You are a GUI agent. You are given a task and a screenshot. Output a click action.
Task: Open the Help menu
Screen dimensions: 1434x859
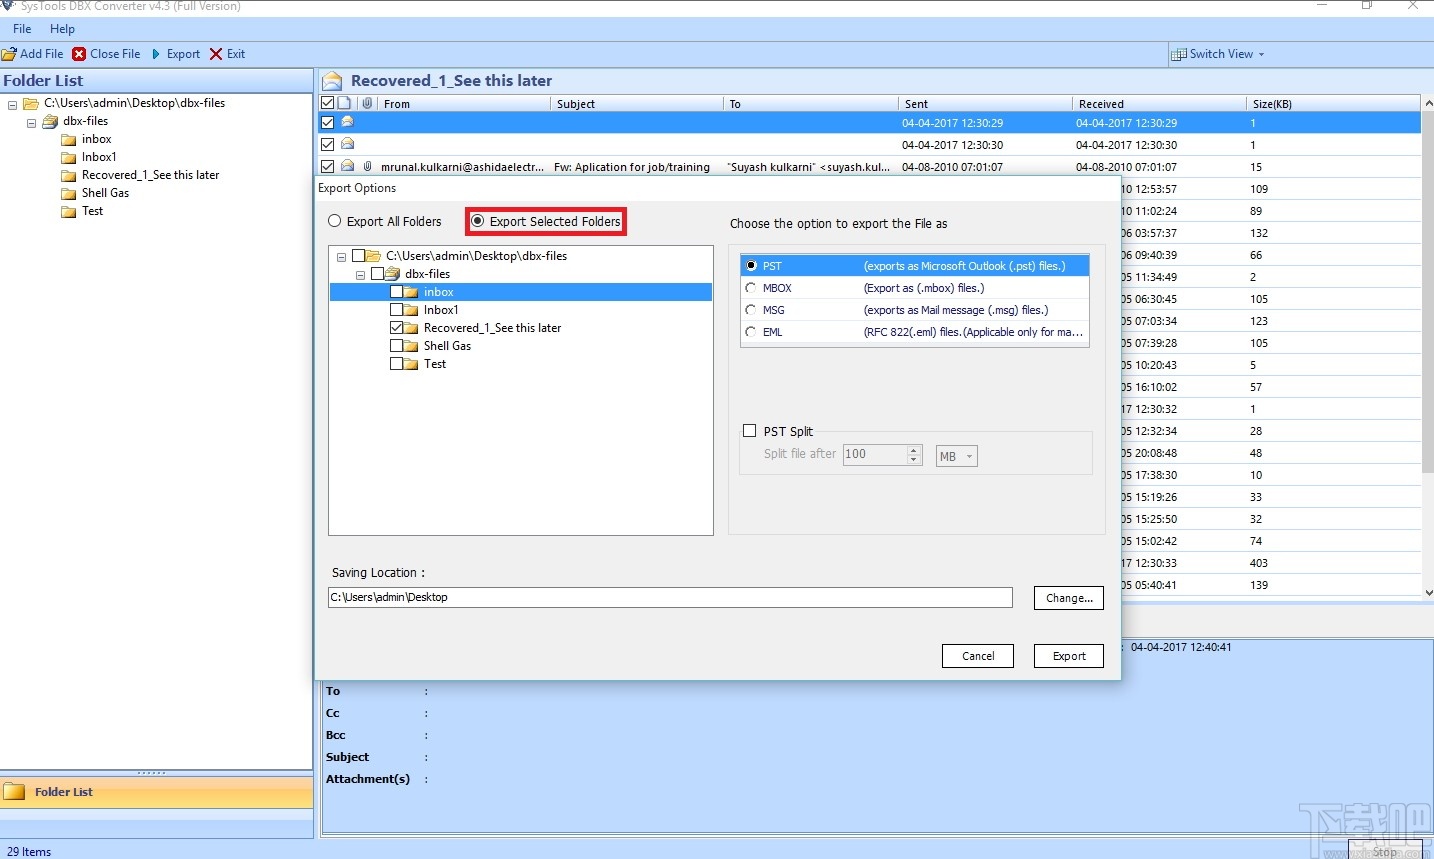point(62,29)
